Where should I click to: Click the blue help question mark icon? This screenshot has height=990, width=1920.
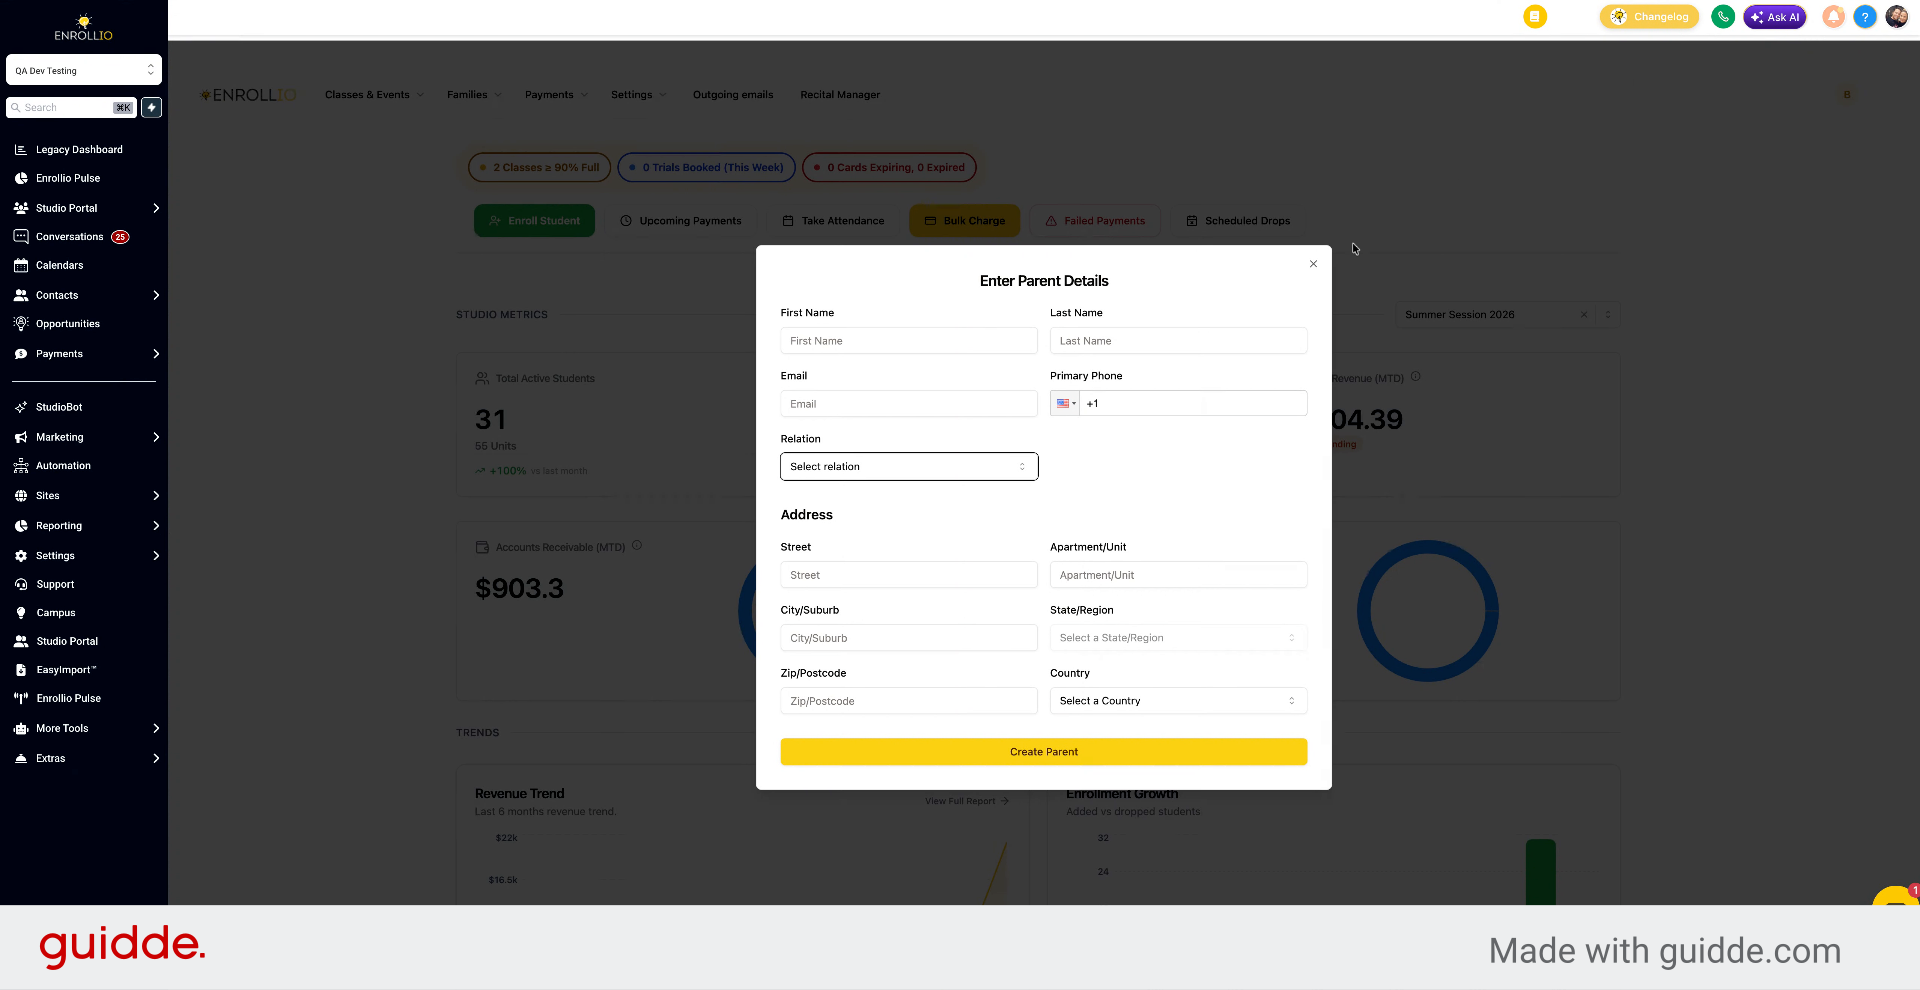click(1865, 17)
